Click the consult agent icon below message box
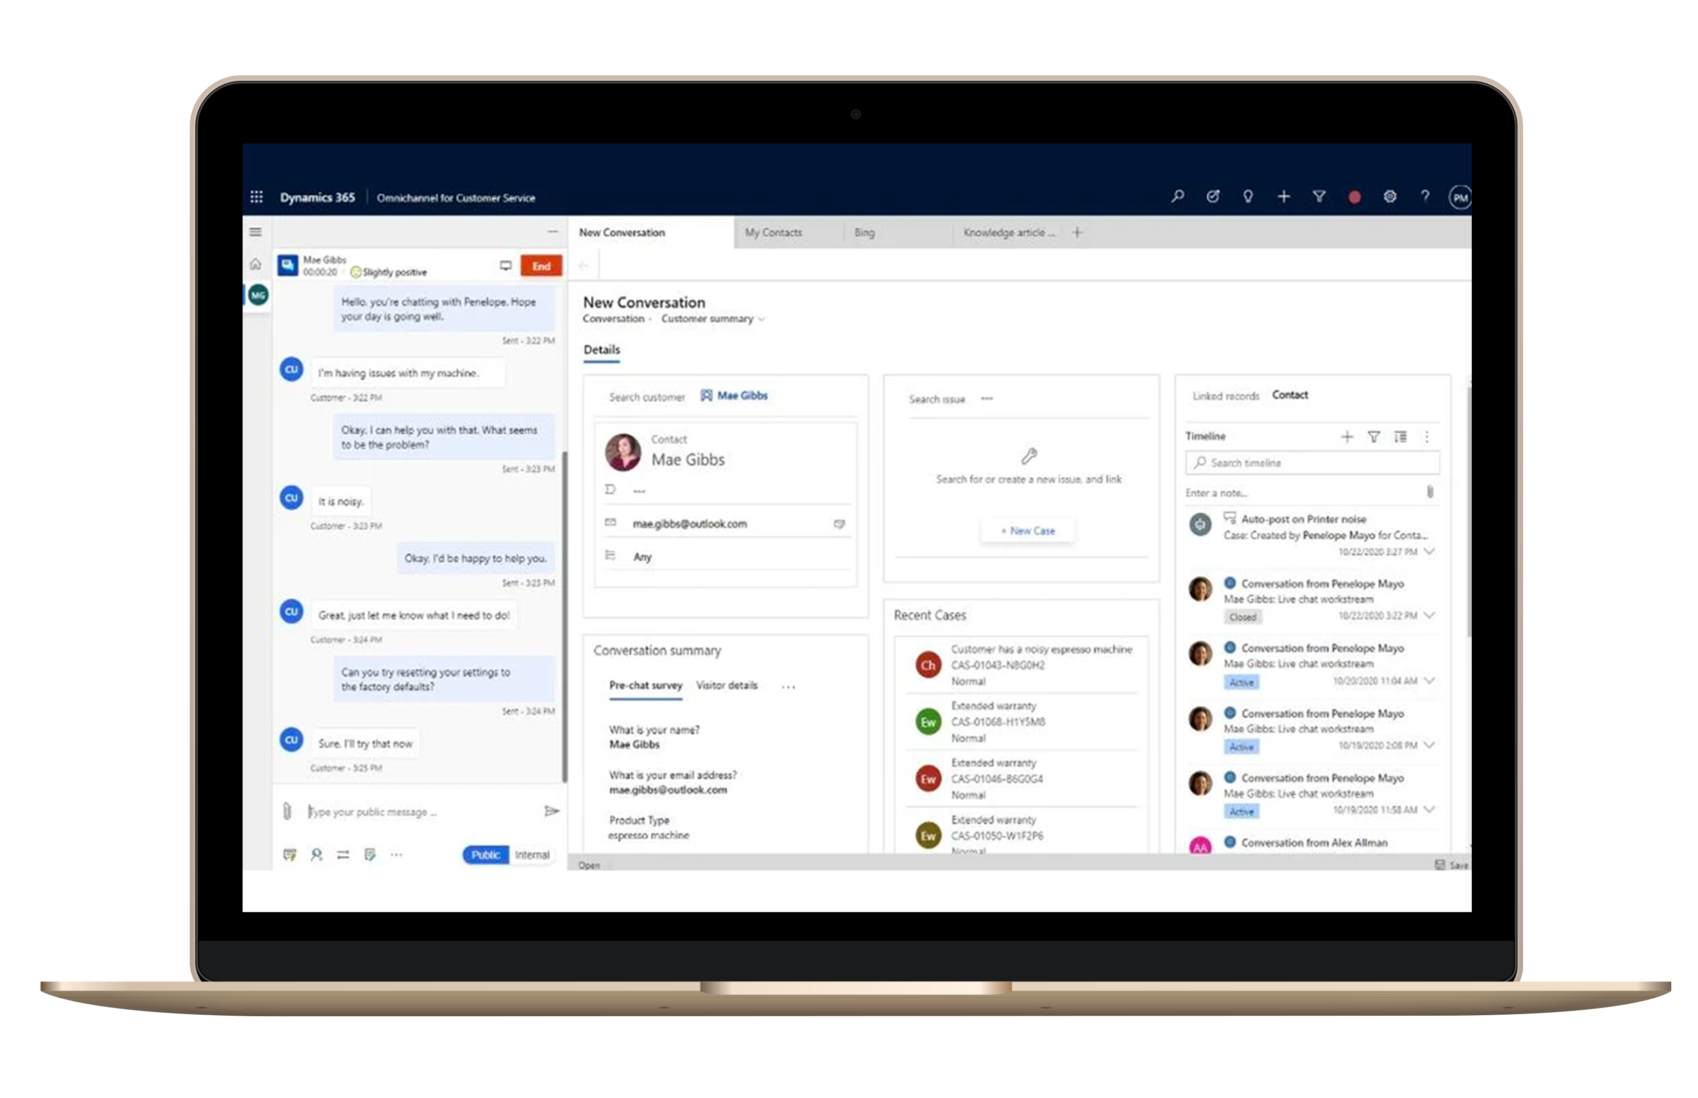The height and width of the screenshot is (1098, 1698). tap(316, 855)
